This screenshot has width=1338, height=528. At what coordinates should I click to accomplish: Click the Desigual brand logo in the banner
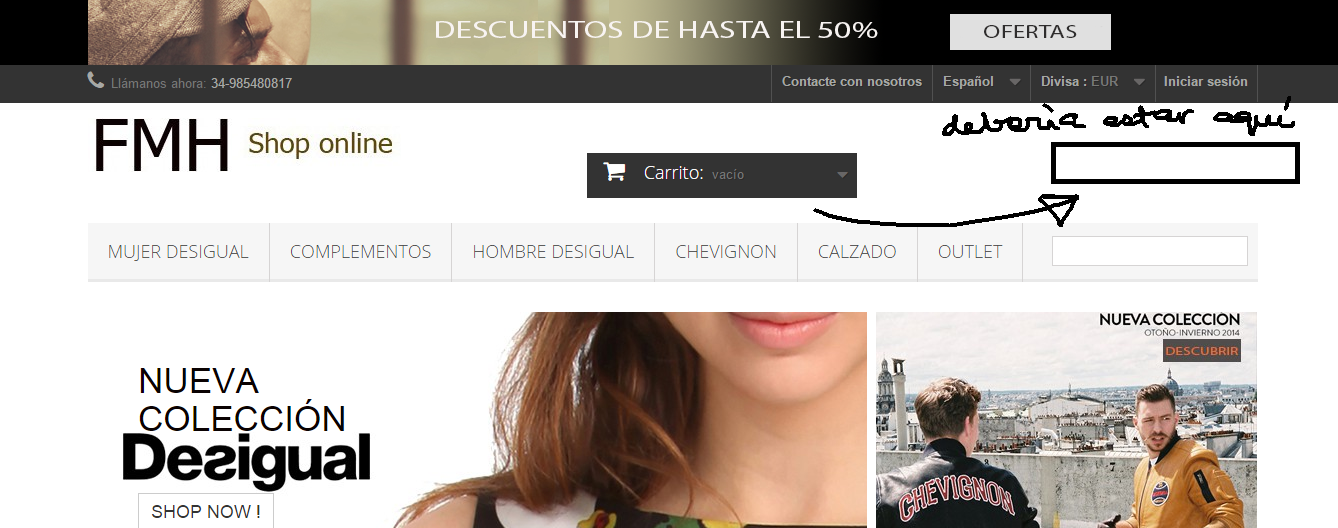tap(246, 461)
